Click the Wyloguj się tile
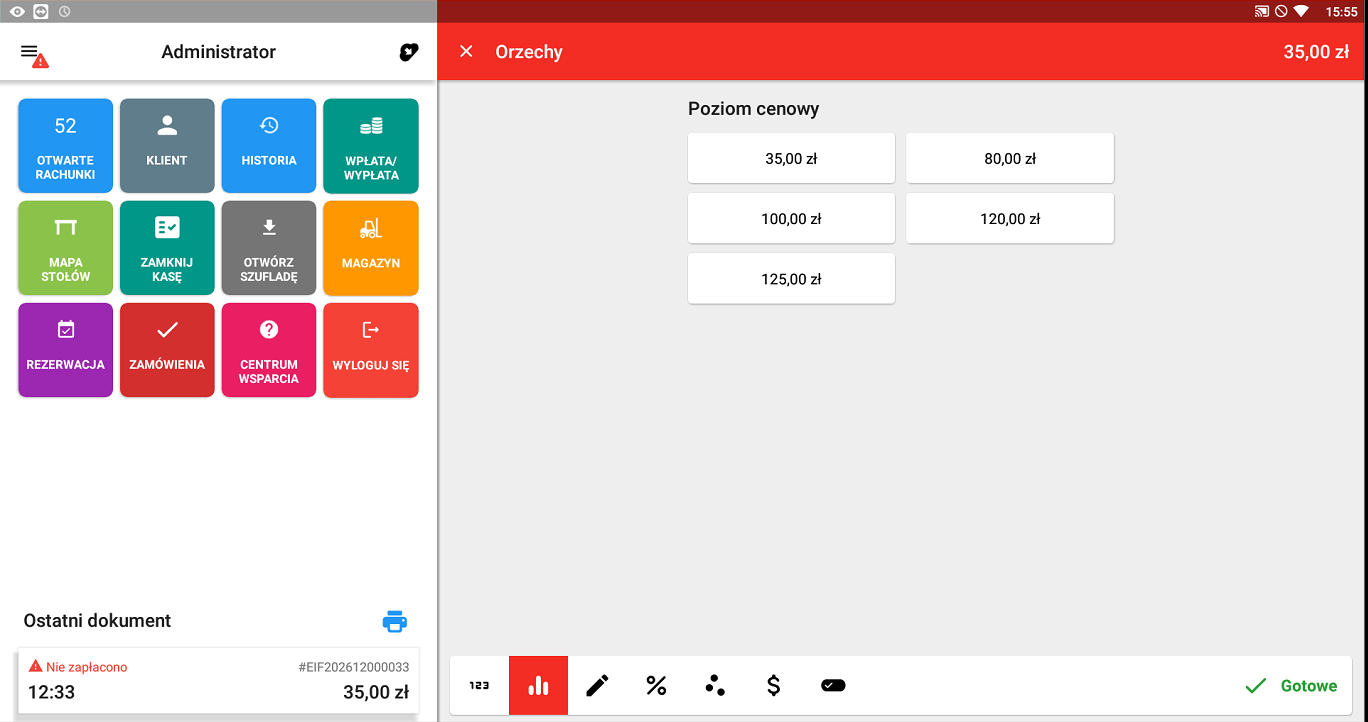The width and height of the screenshot is (1368, 722). click(x=371, y=350)
